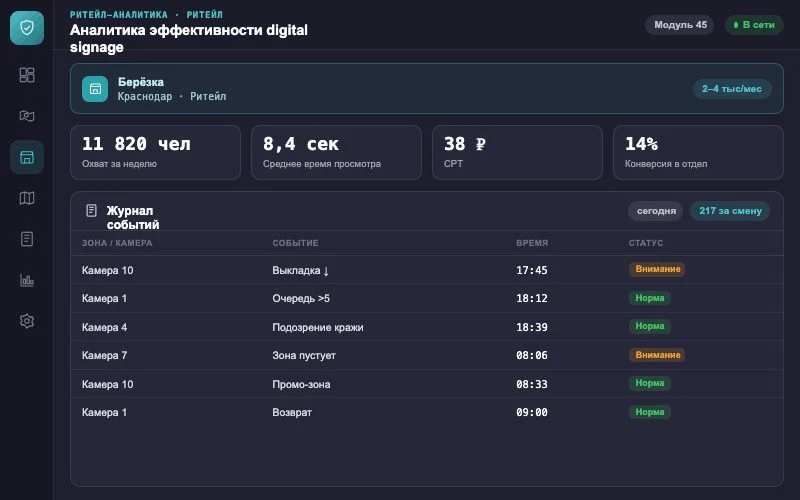This screenshot has width=800, height=500.
Task: Click Внимание status in the 08:06 row
Action: [x=657, y=355]
